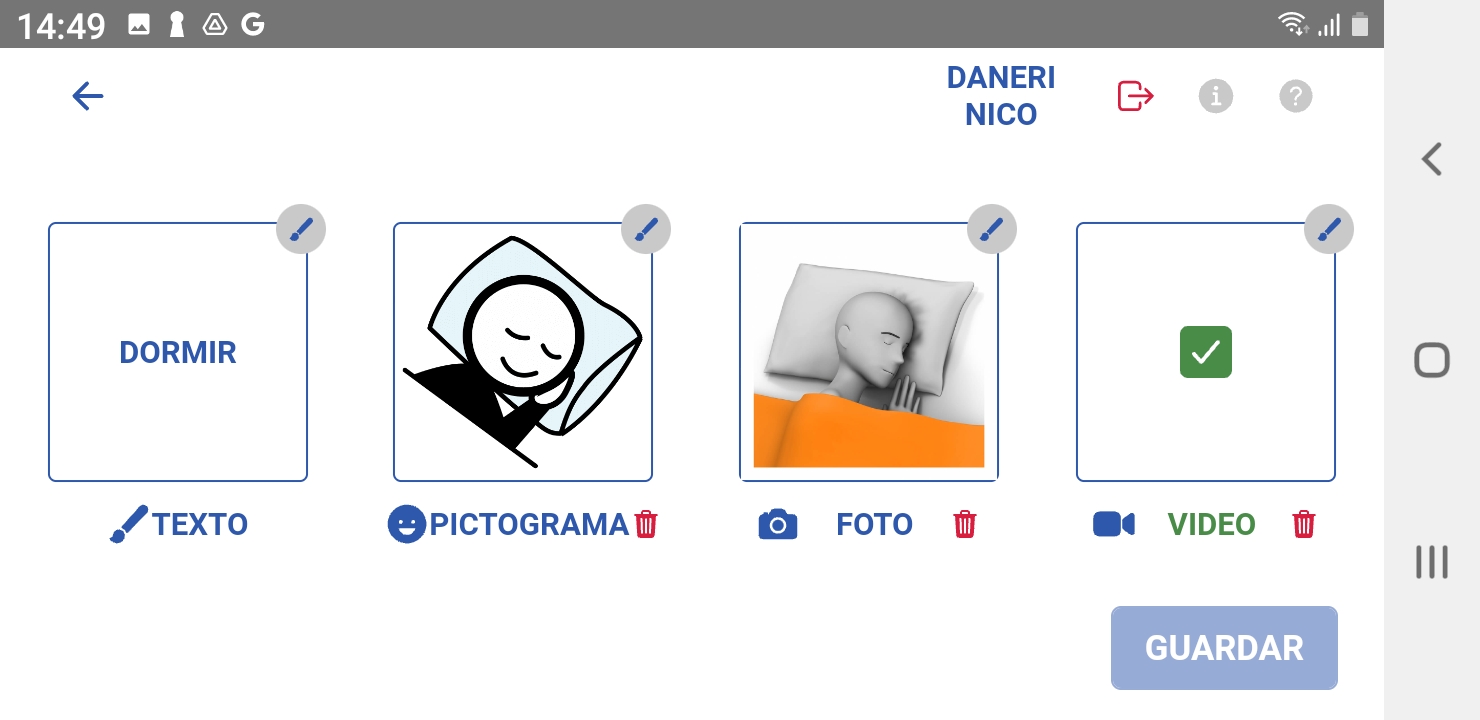The image size is (1480, 720).
Task: Delete the photo with trash icon
Action: click(964, 524)
